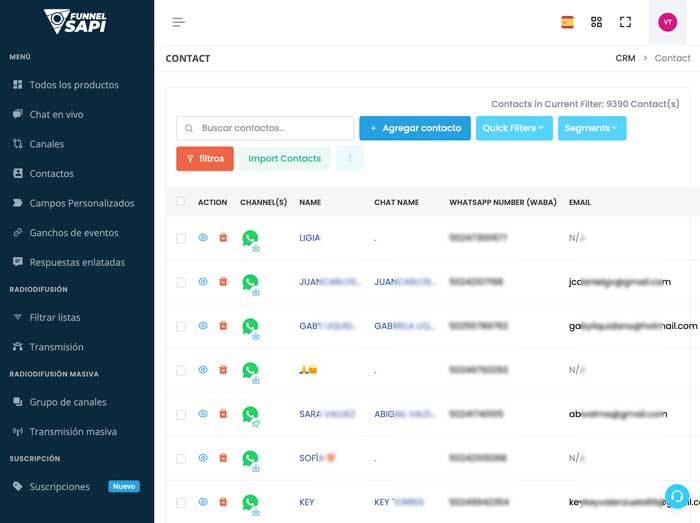
Task: Tick the checkbox for the SOFÍA row
Action: pyautogui.click(x=181, y=458)
